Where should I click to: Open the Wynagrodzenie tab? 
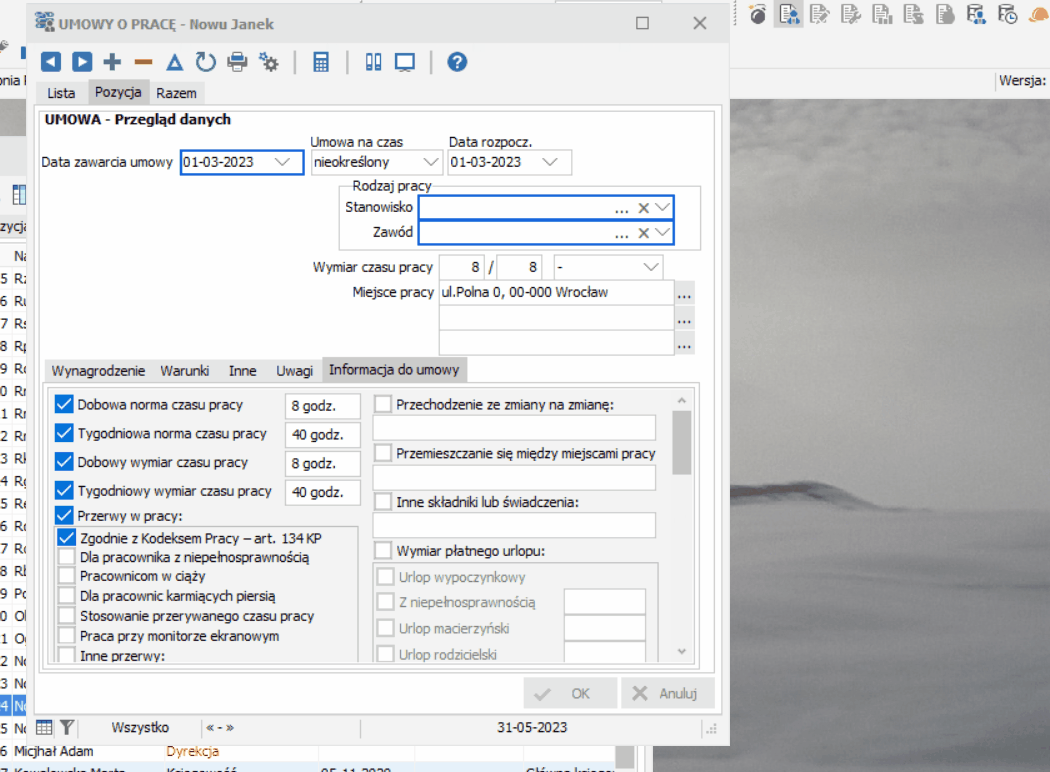pyautogui.click(x=98, y=371)
